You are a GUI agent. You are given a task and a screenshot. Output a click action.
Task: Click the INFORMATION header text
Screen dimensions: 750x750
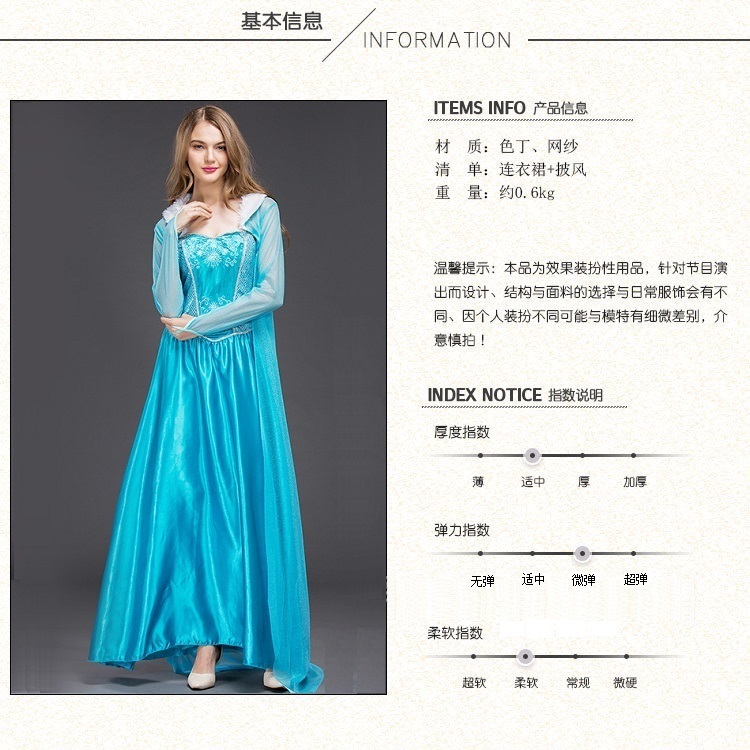click(x=437, y=40)
